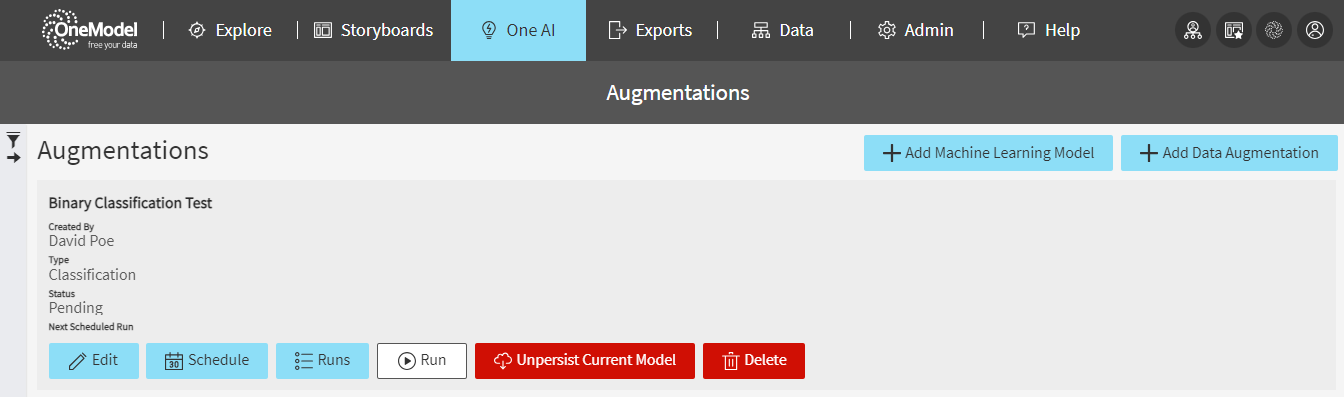This screenshot has height=397, width=1344.
Task: Expand the sidebar with the arrow icon
Action: pyautogui.click(x=14, y=158)
